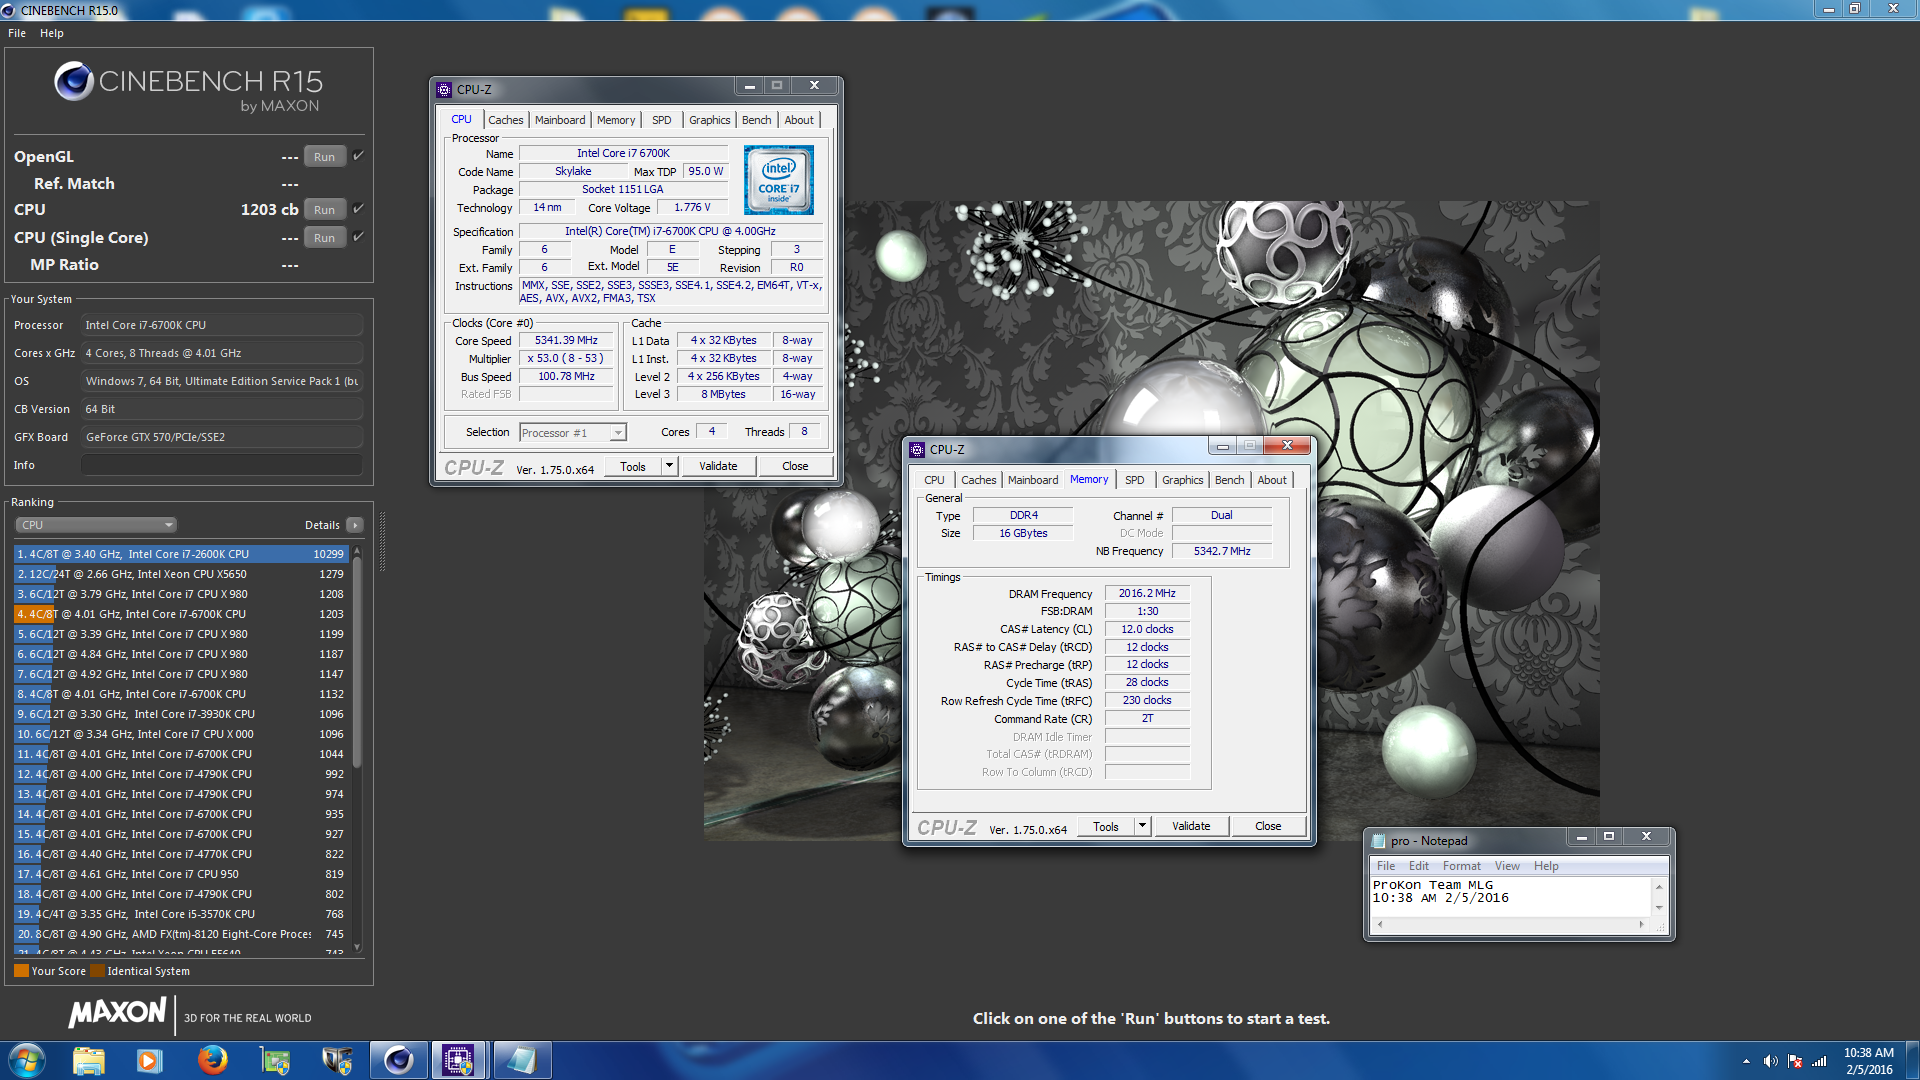1920x1080 pixels.
Task: Open Firefox from the taskbar
Action: click(x=212, y=1060)
